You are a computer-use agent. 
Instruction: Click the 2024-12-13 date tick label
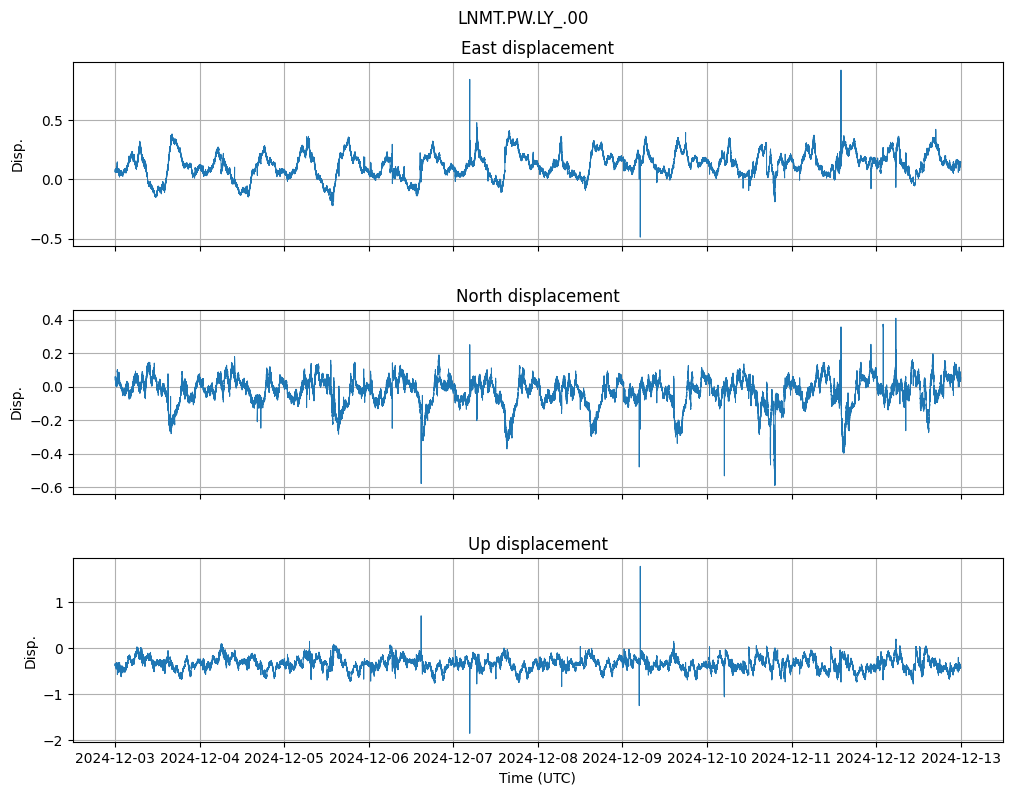click(x=961, y=759)
